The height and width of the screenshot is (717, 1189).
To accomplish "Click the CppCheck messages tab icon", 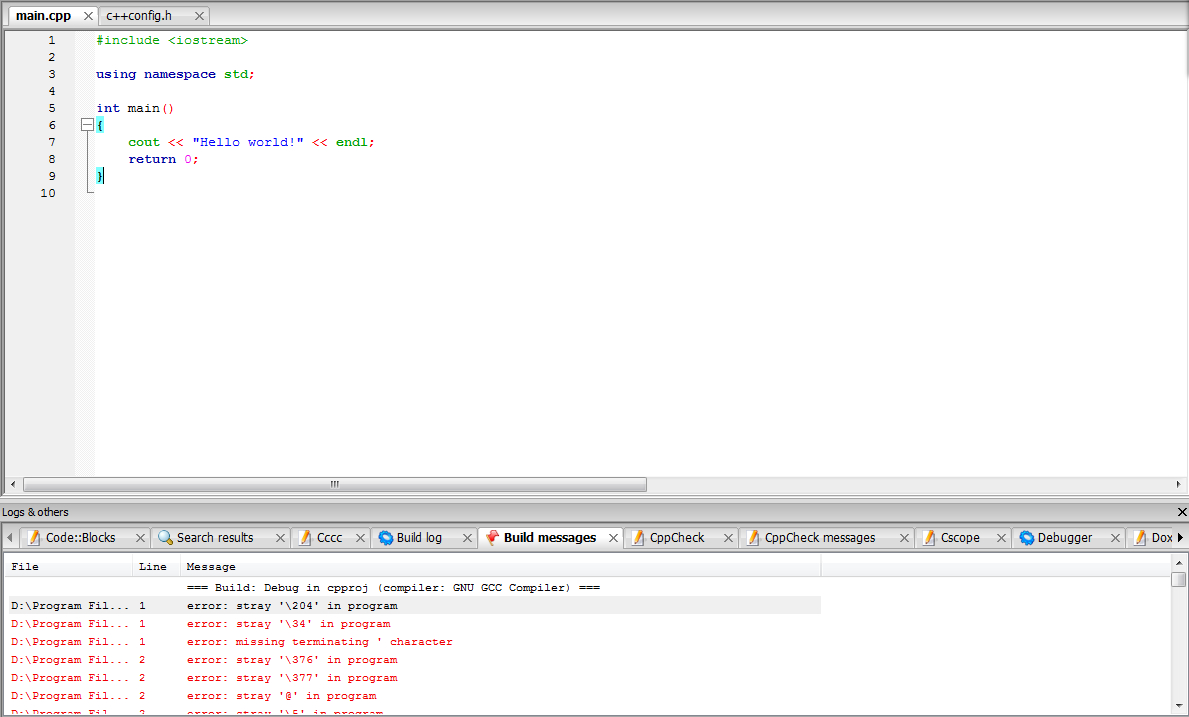I will coord(753,538).
